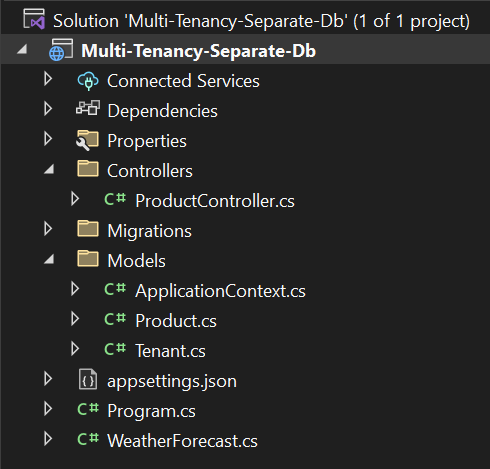Select the Dependencies label

tap(162, 111)
